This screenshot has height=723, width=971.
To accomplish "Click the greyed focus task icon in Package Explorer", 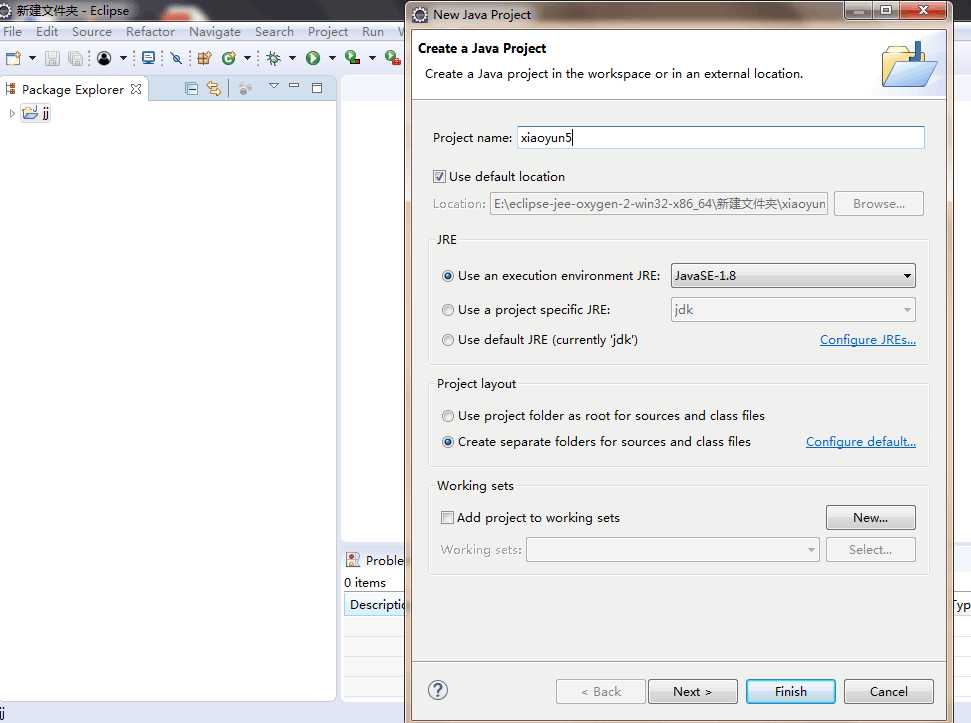I will point(245,89).
